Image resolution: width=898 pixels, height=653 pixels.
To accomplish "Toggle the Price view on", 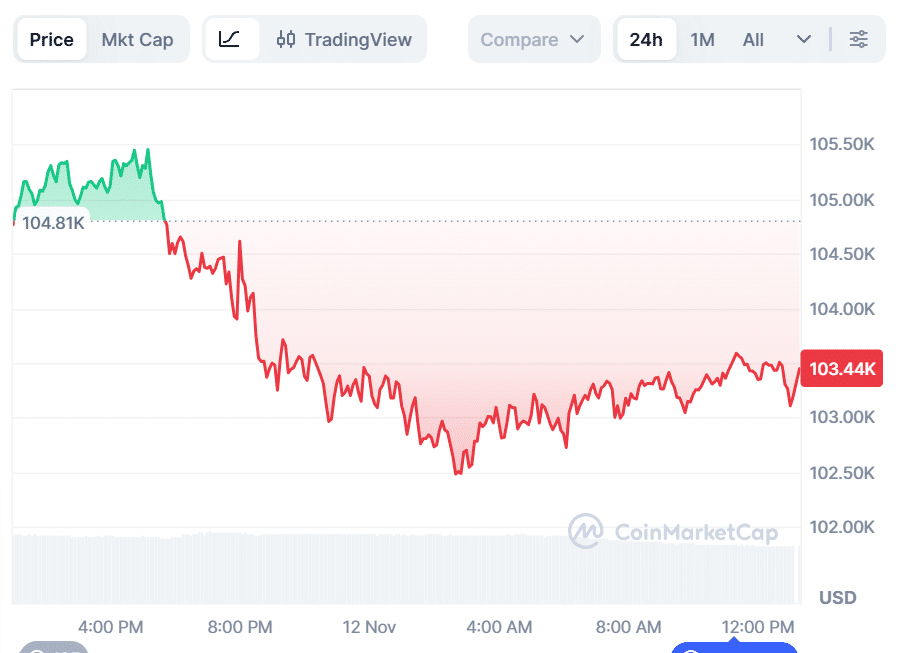I will pos(51,39).
